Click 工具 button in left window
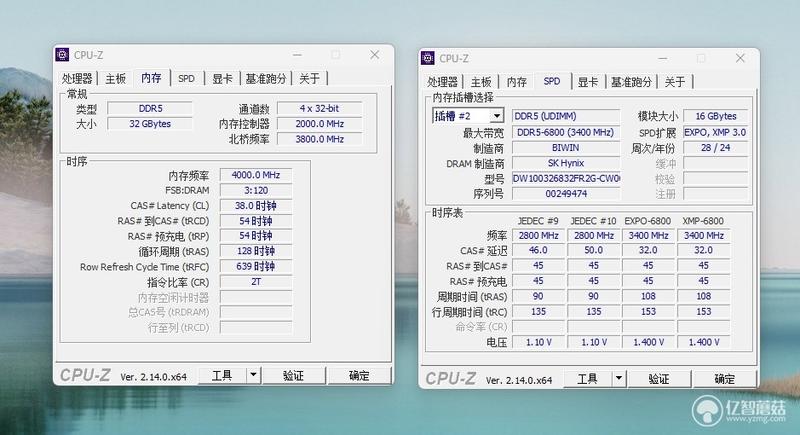The height and width of the screenshot is (435, 800). tap(222, 376)
